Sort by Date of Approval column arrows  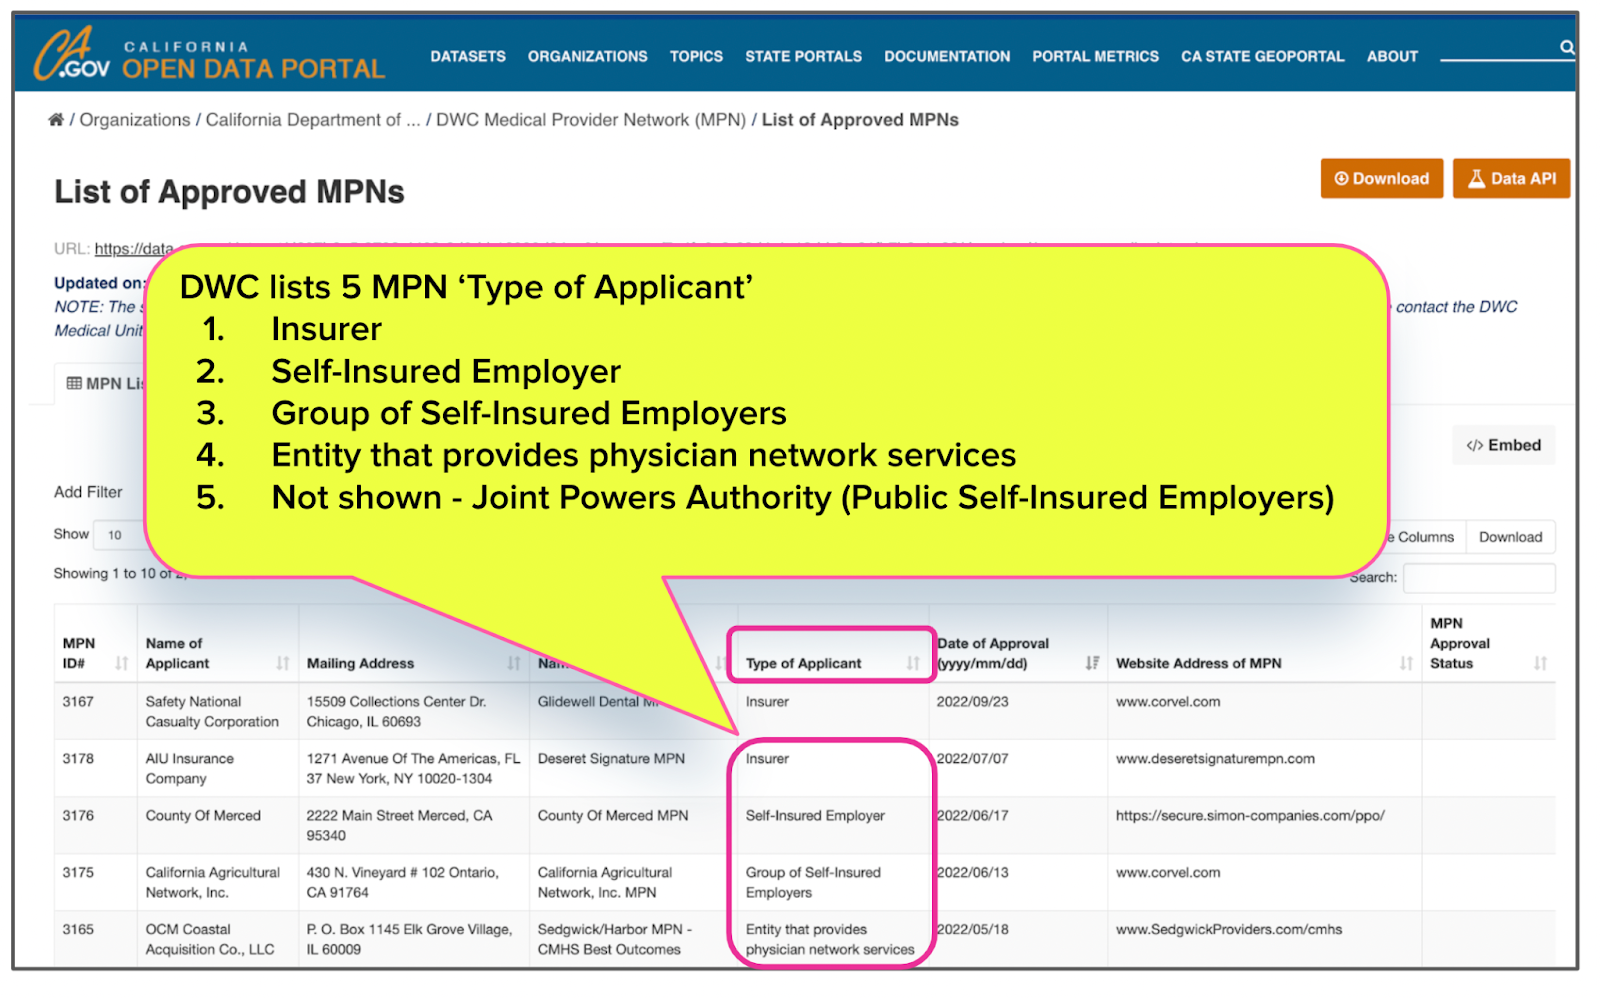coord(1092,663)
